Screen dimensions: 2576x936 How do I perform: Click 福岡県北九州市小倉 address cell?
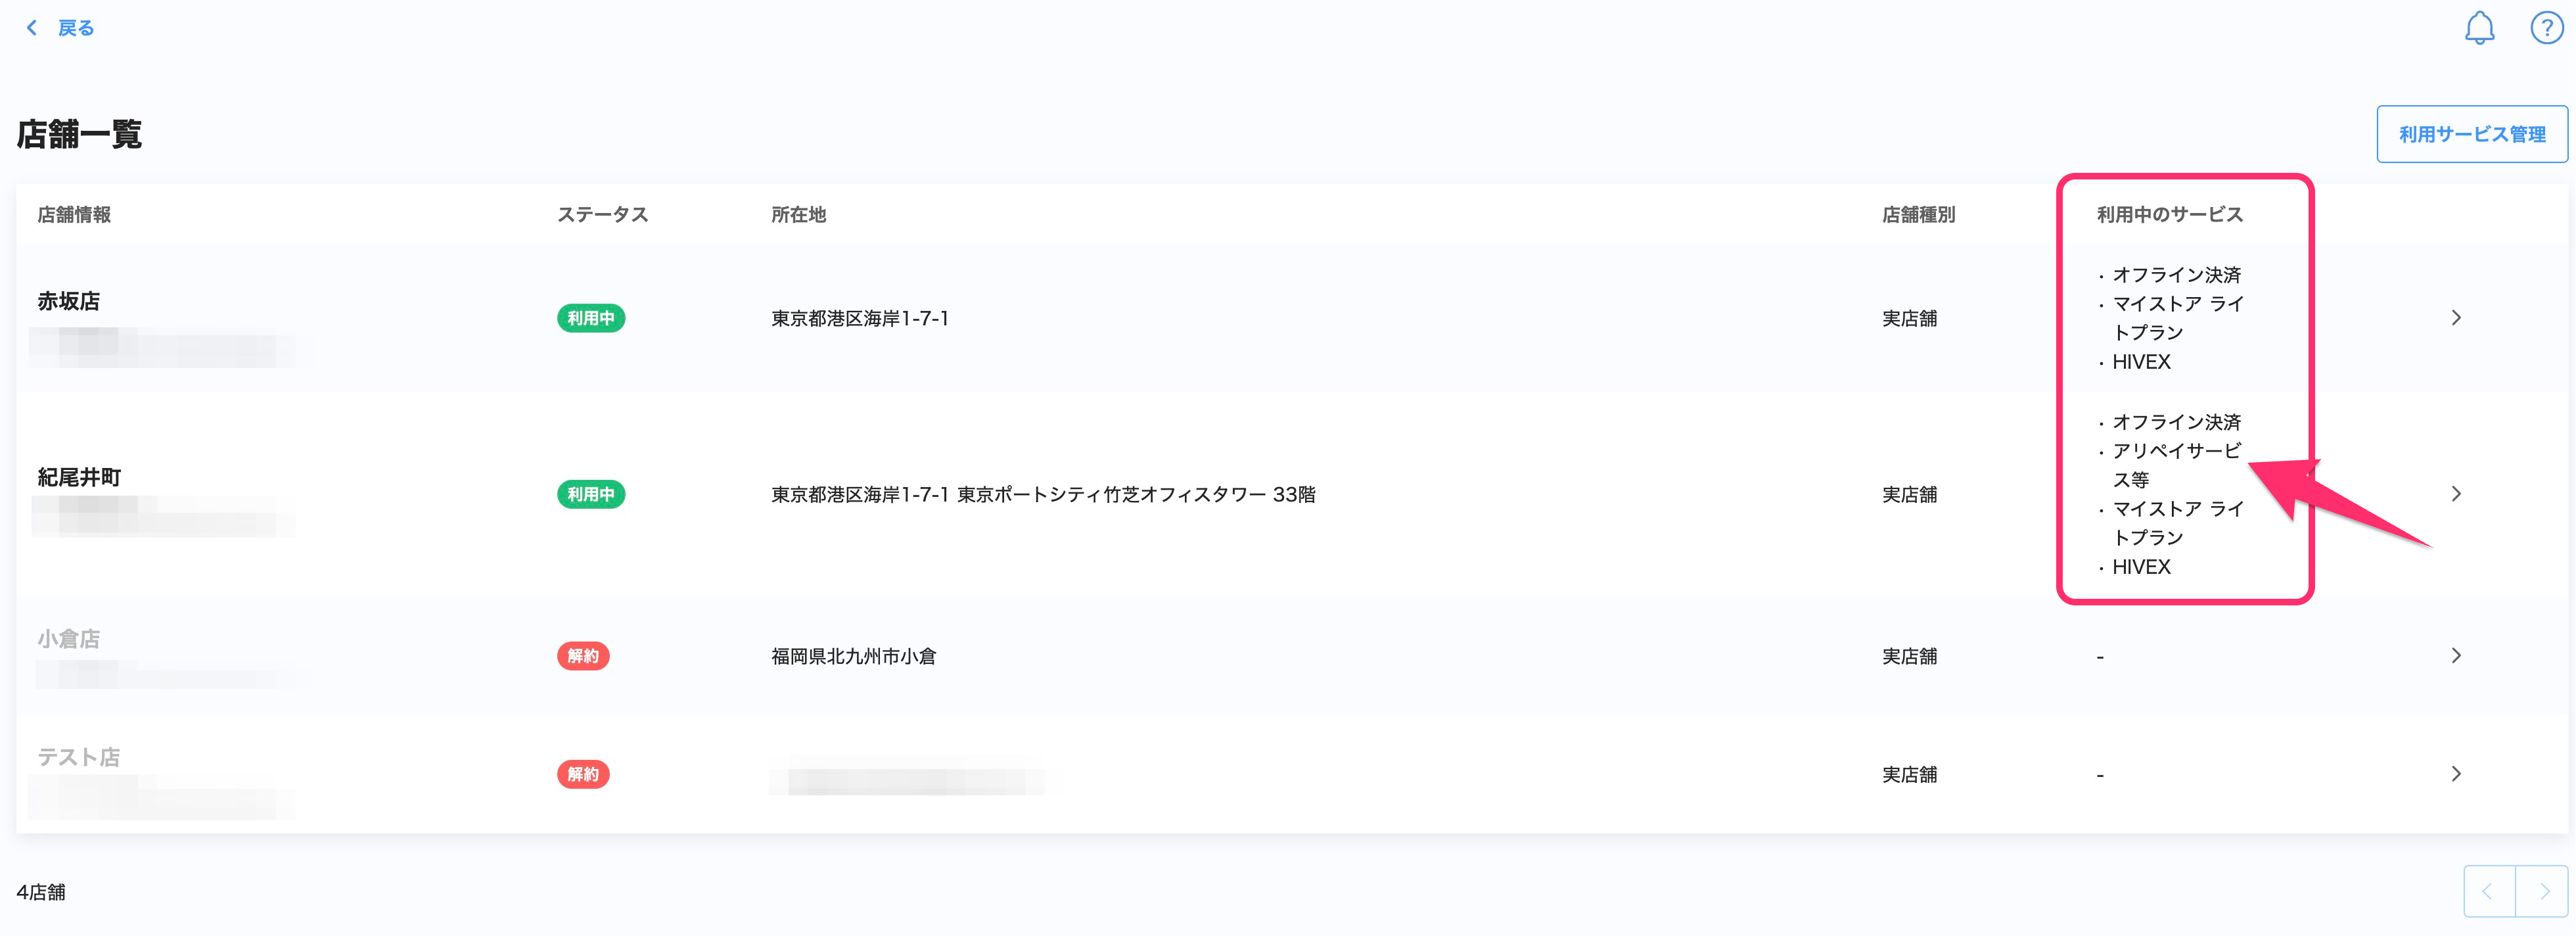853,656
